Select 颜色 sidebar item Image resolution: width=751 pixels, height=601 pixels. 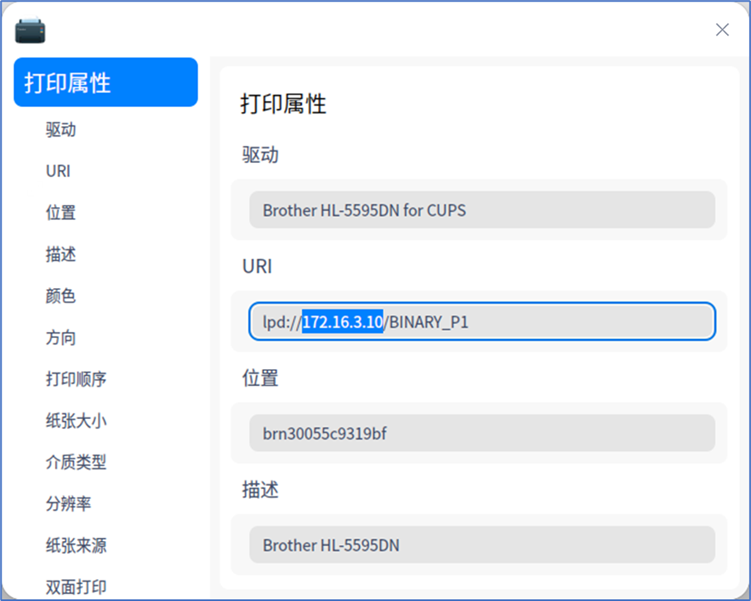tap(61, 296)
